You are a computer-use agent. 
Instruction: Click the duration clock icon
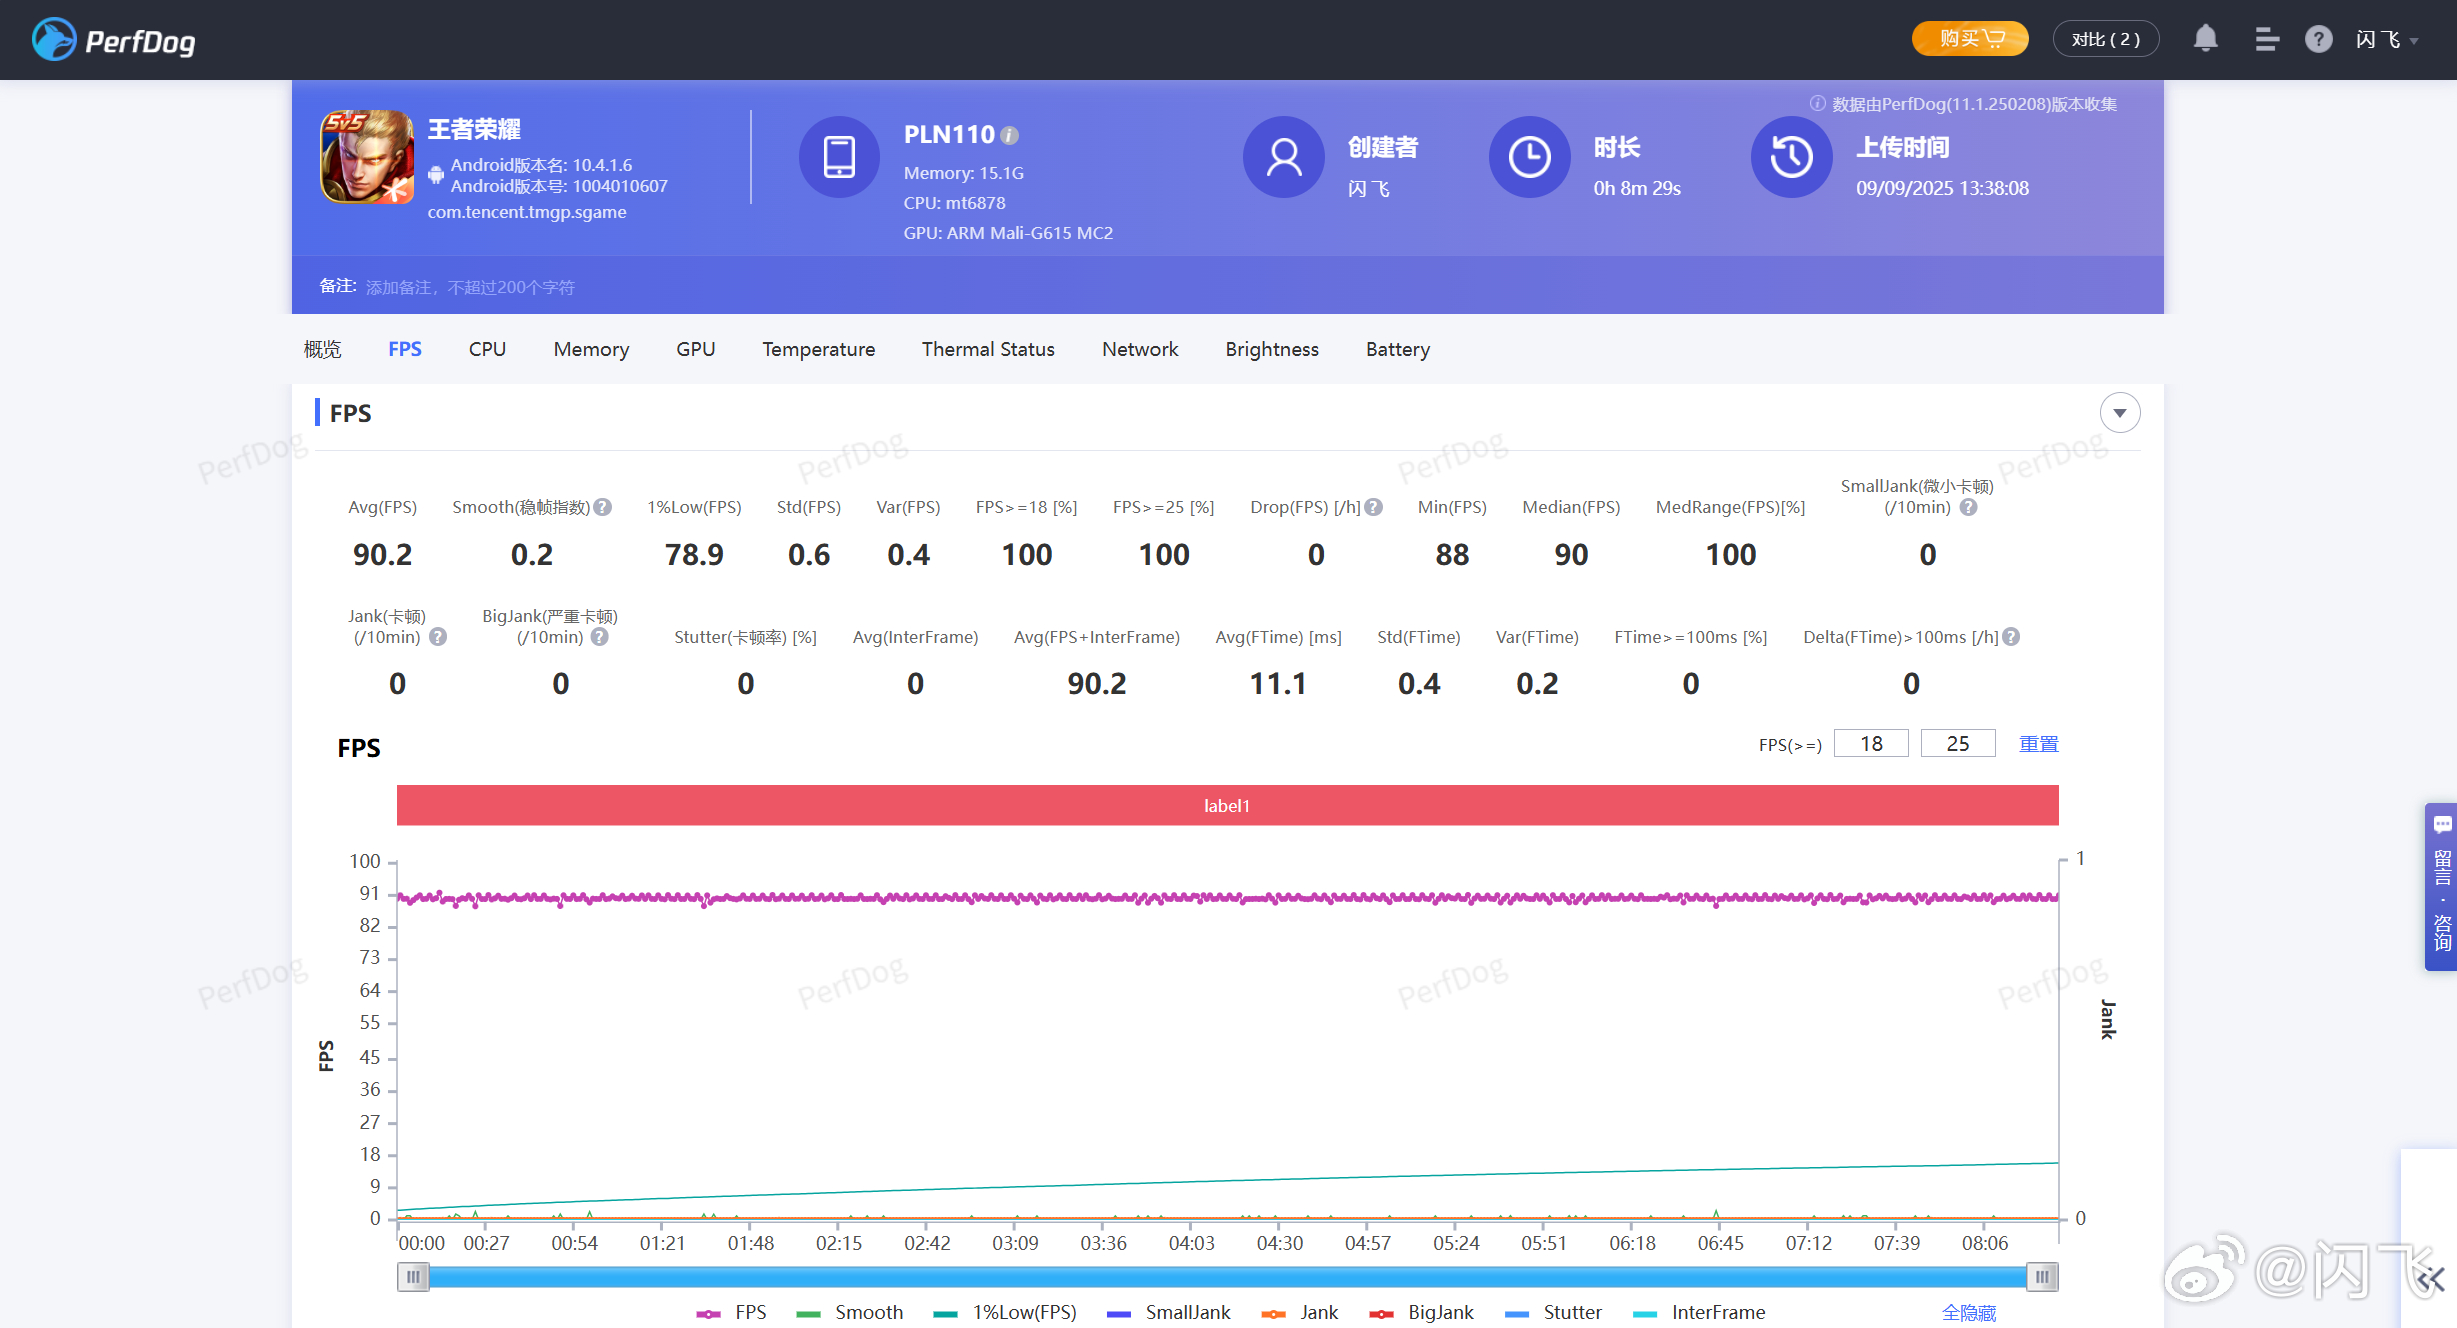[1530, 157]
